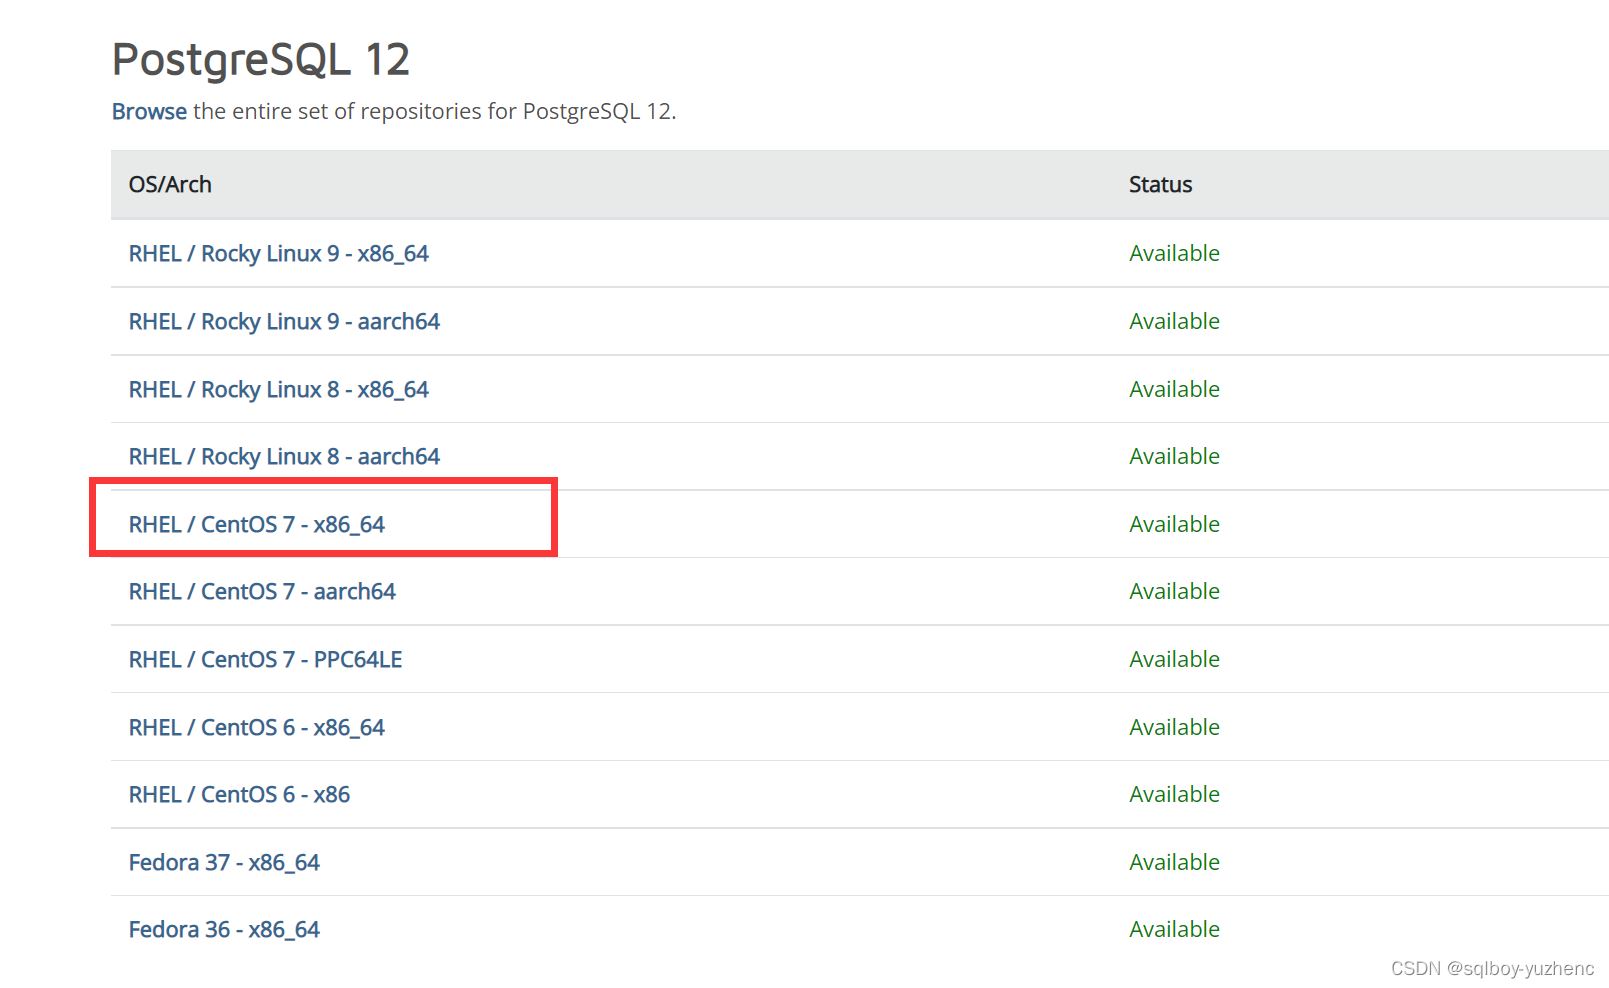The width and height of the screenshot is (1609, 988).
Task: Click the PostgreSQL 12 heading
Action: (x=261, y=59)
